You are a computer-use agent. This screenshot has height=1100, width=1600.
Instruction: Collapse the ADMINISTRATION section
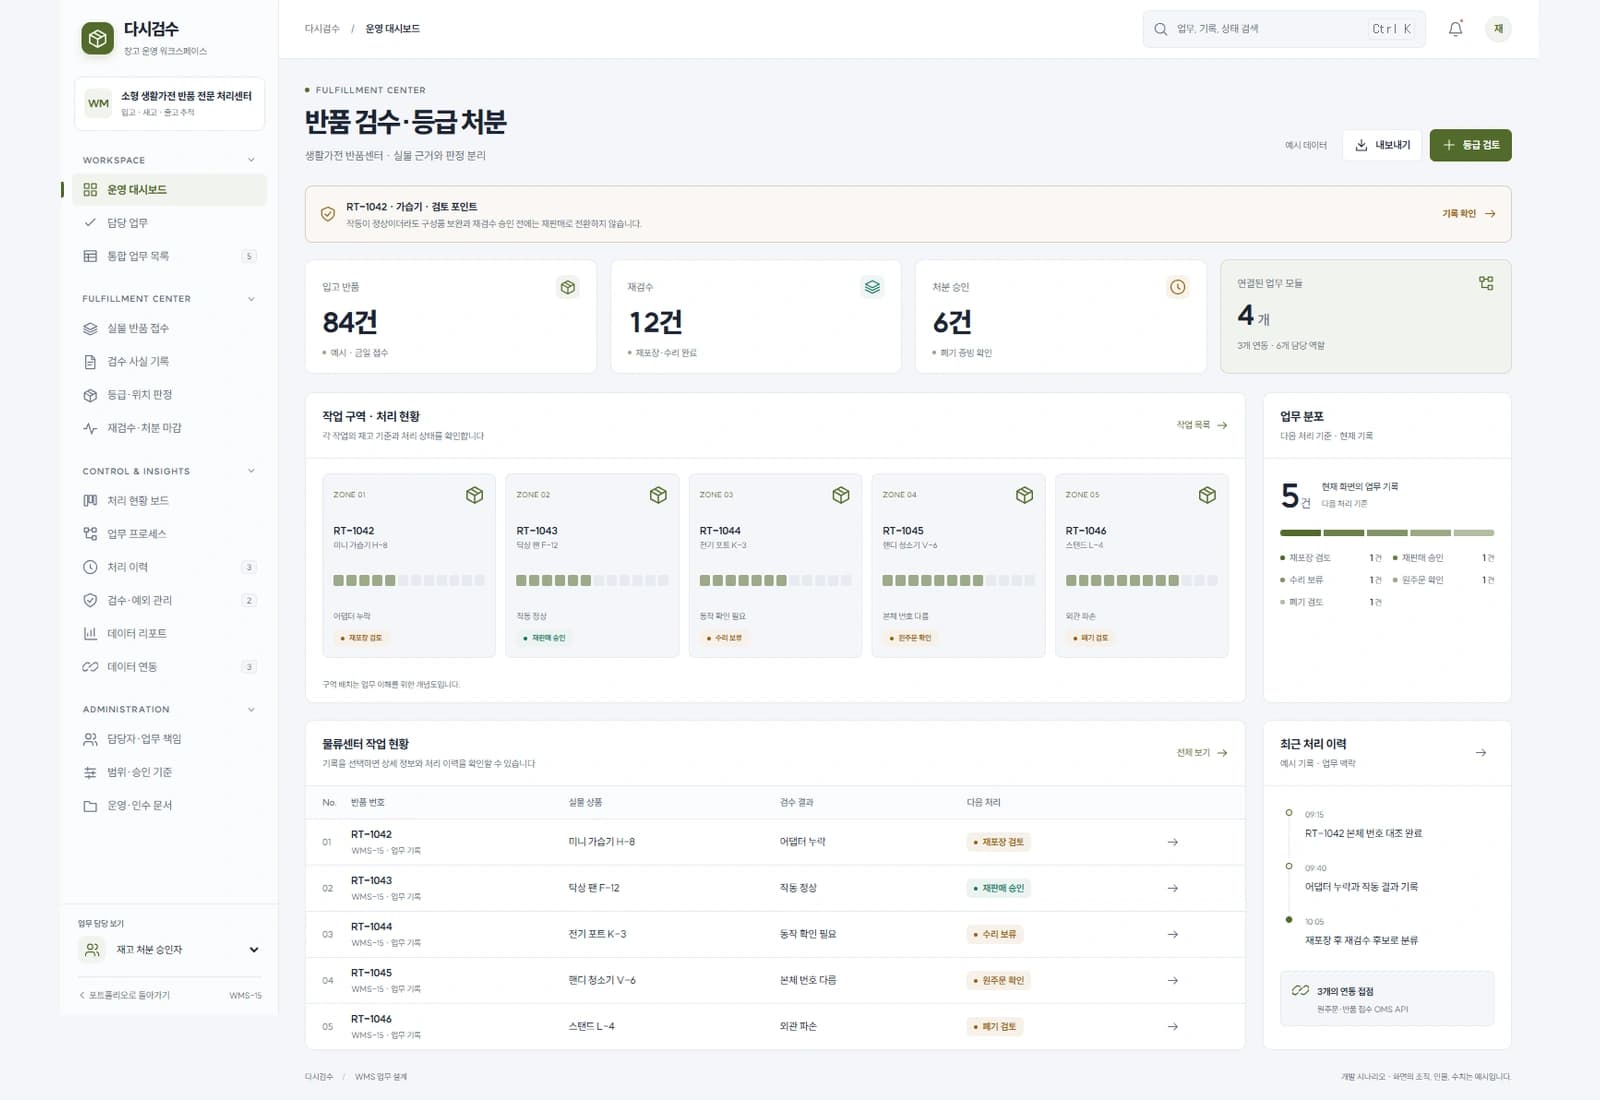coord(251,710)
